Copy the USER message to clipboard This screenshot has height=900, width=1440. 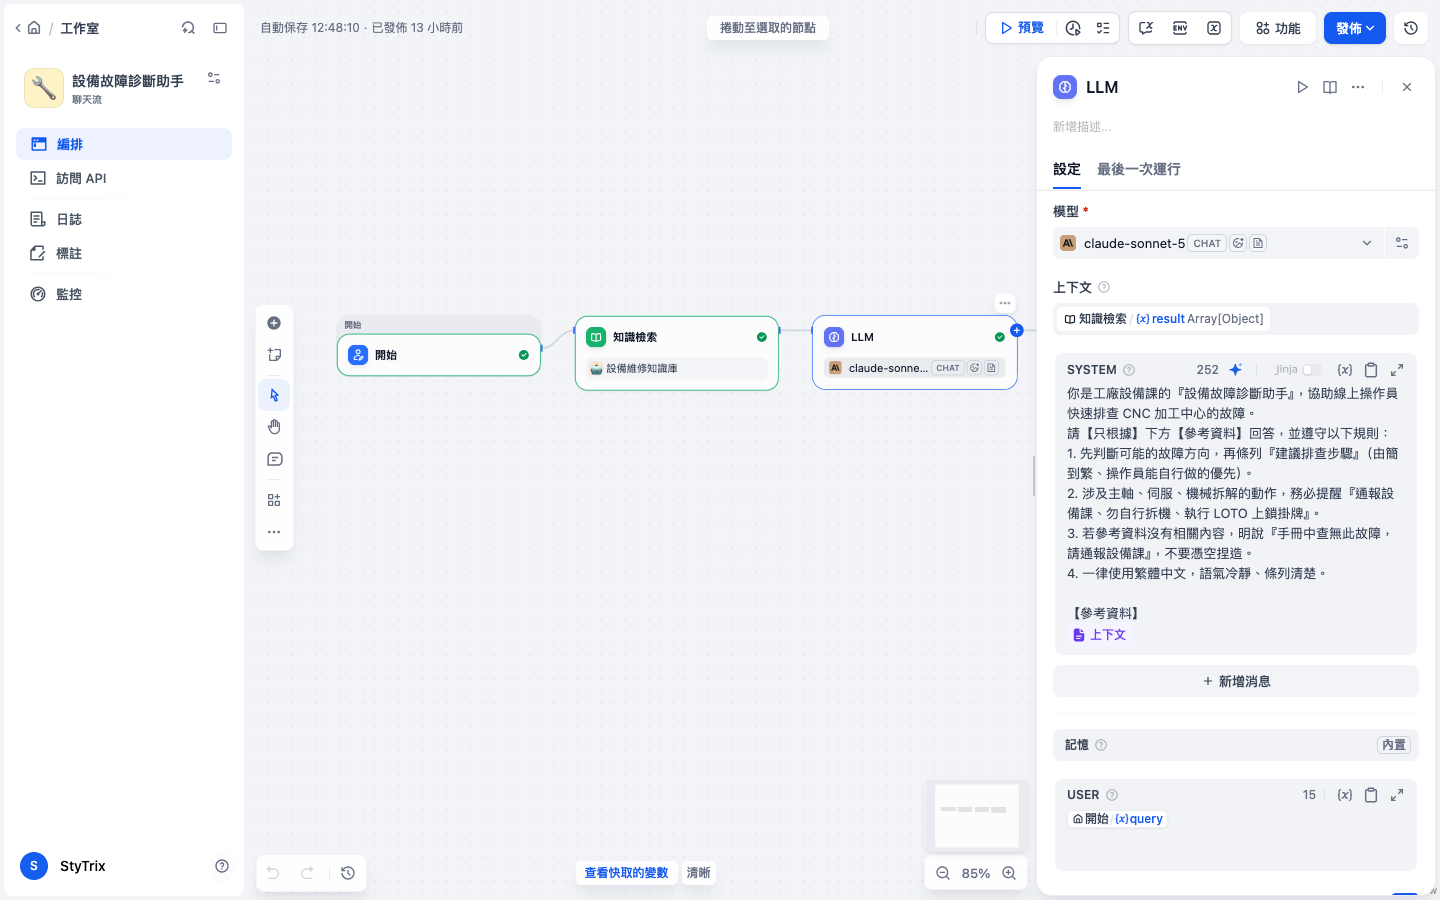pos(1371,795)
